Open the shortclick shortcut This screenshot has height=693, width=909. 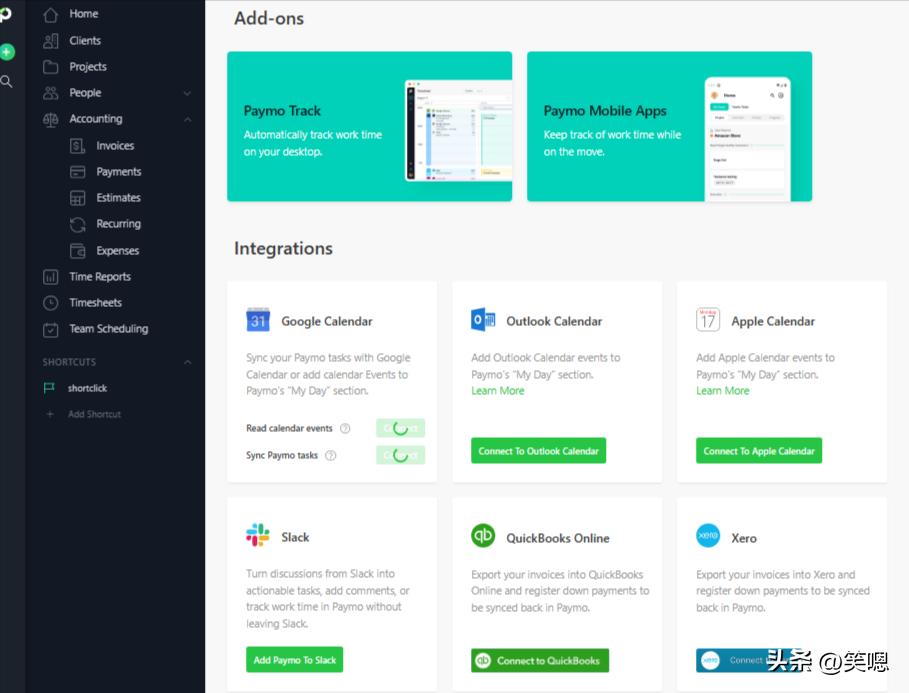[87, 389]
